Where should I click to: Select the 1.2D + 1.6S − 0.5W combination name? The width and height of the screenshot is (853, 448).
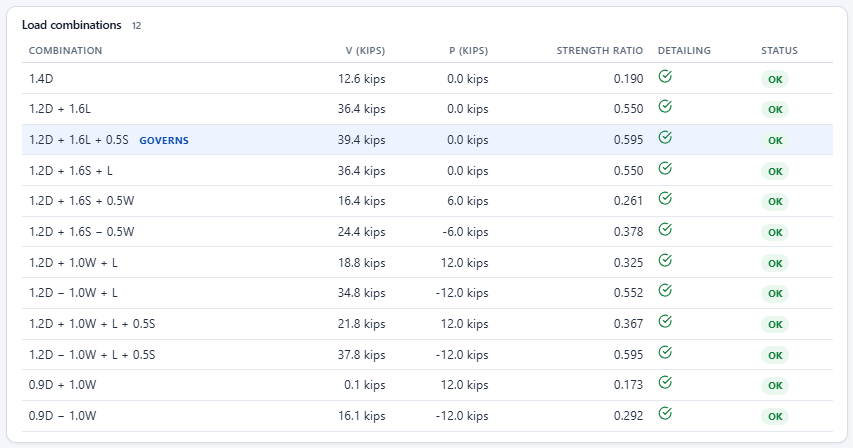point(82,232)
